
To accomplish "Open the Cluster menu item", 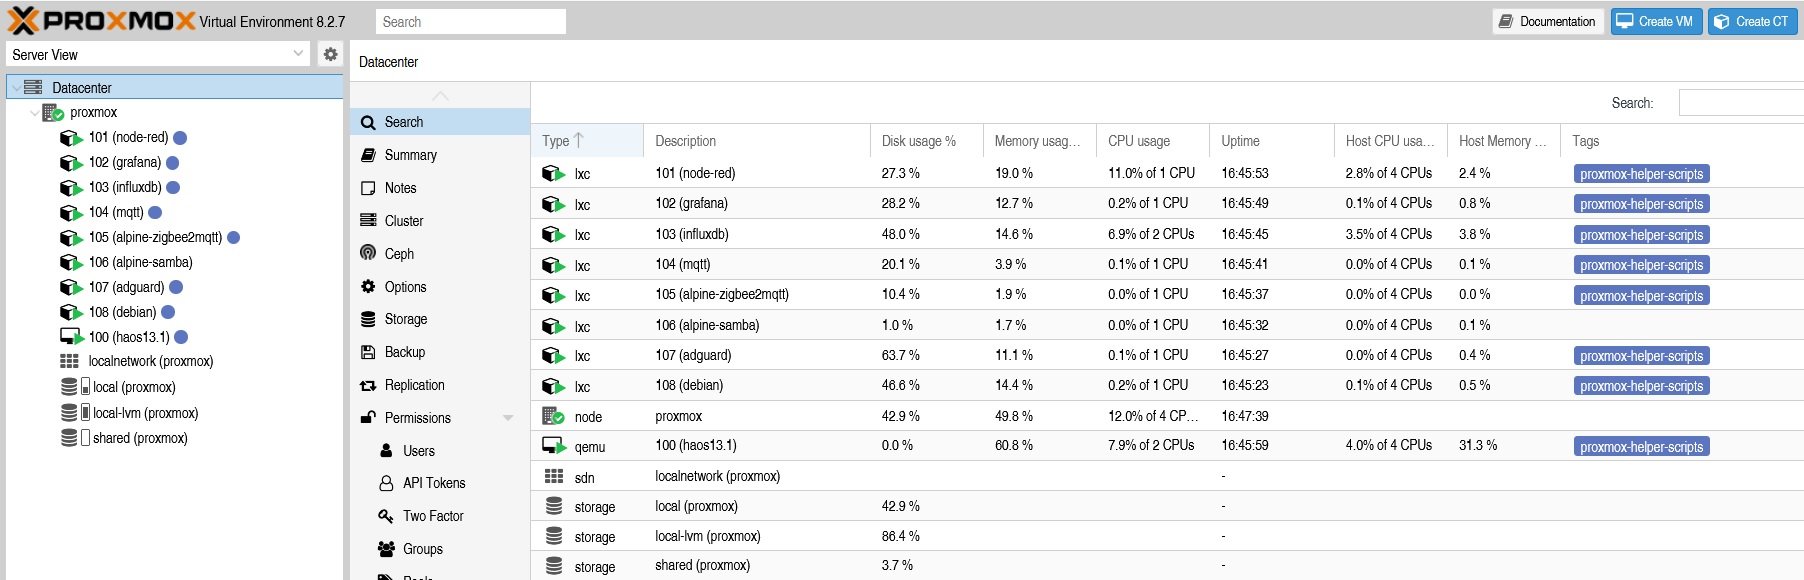I will pos(403,221).
